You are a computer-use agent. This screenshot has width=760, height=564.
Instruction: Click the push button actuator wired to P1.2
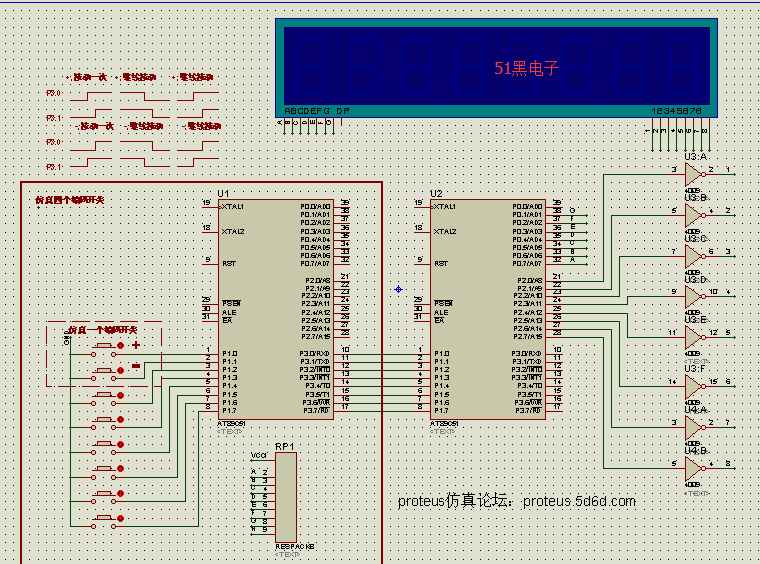pyautogui.click(x=121, y=395)
